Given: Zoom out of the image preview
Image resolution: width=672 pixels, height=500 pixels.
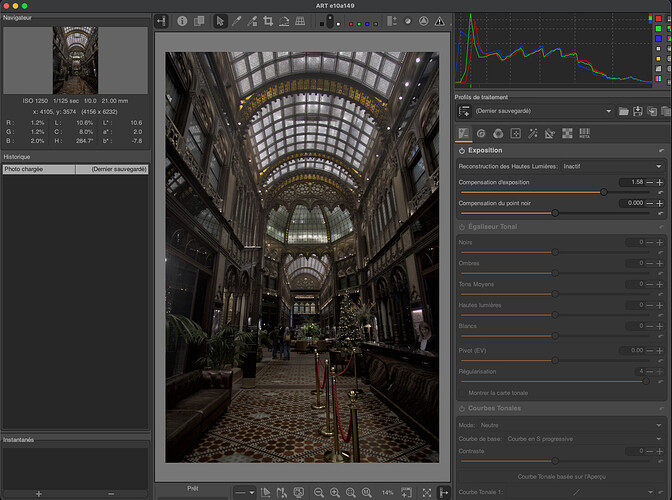Looking at the screenshot, I should pos(318,493).
